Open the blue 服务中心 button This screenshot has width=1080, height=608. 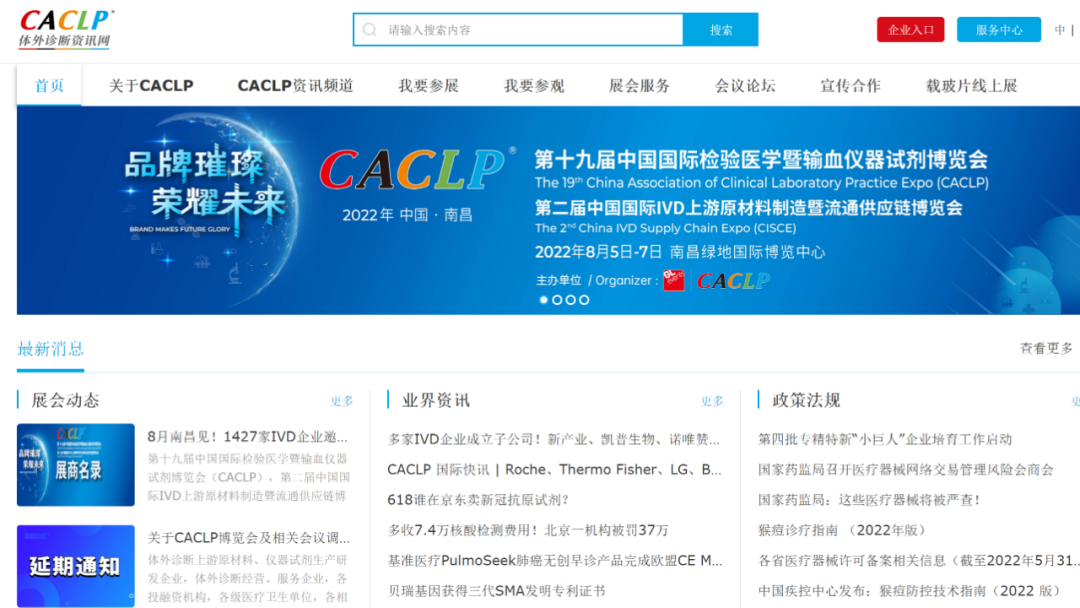click(x=999, y=30)
